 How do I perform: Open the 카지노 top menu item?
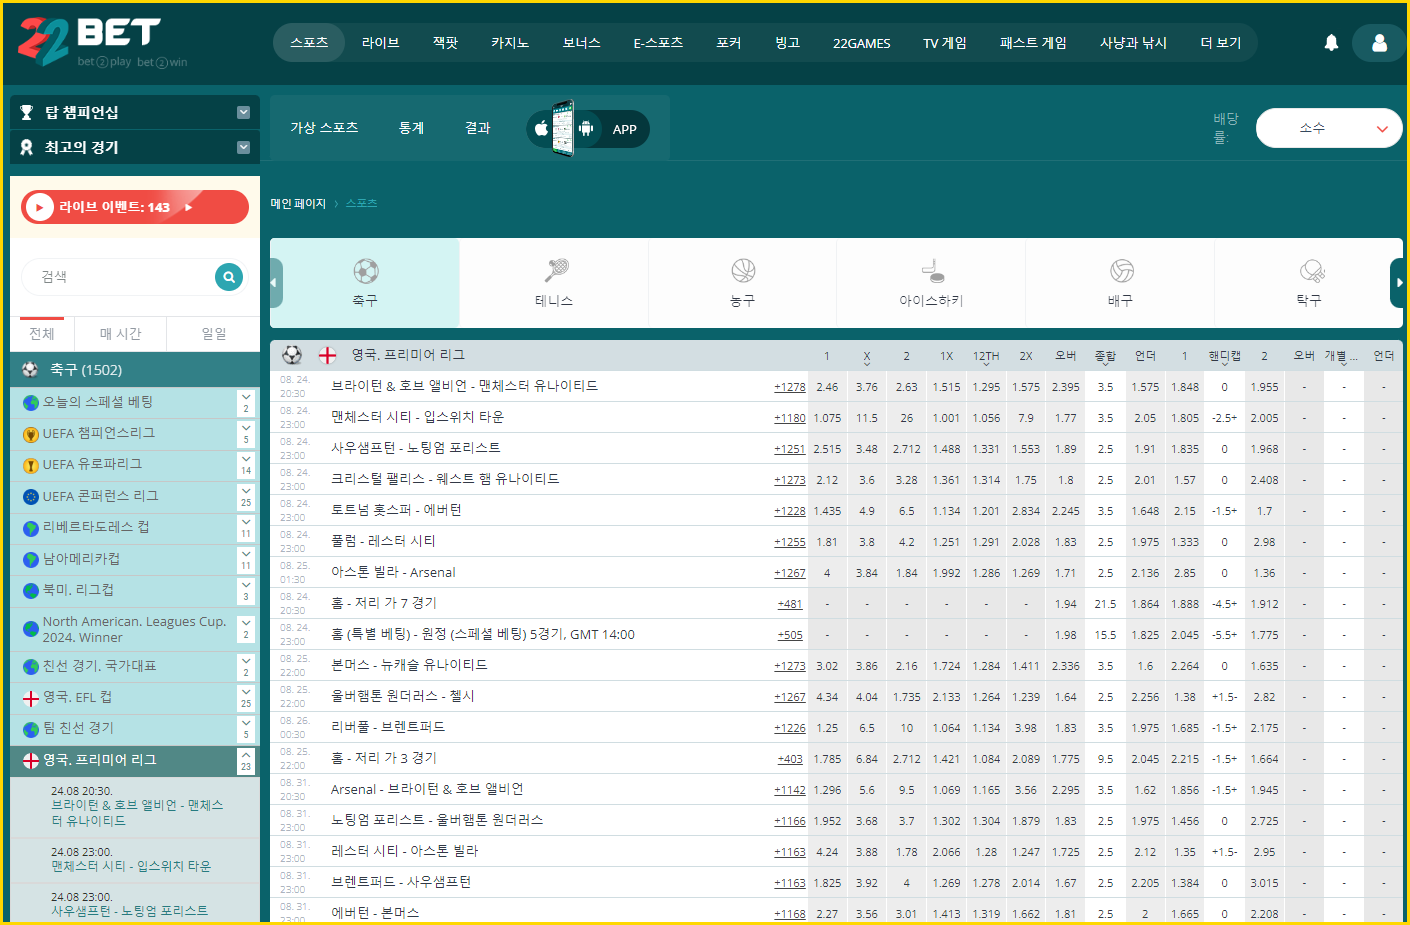pyautogui.click(x=510, y=43)
